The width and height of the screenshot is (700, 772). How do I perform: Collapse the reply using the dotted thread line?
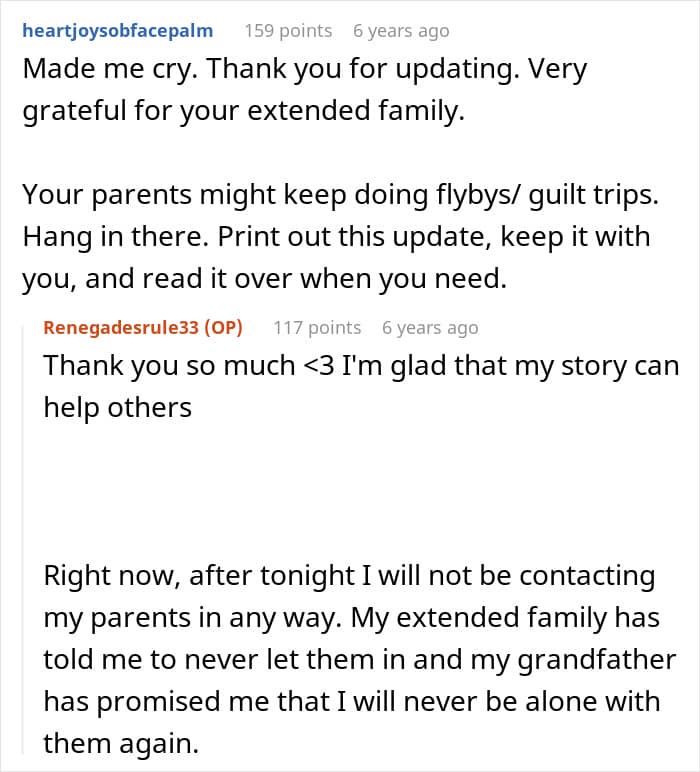tap(28, 540)
